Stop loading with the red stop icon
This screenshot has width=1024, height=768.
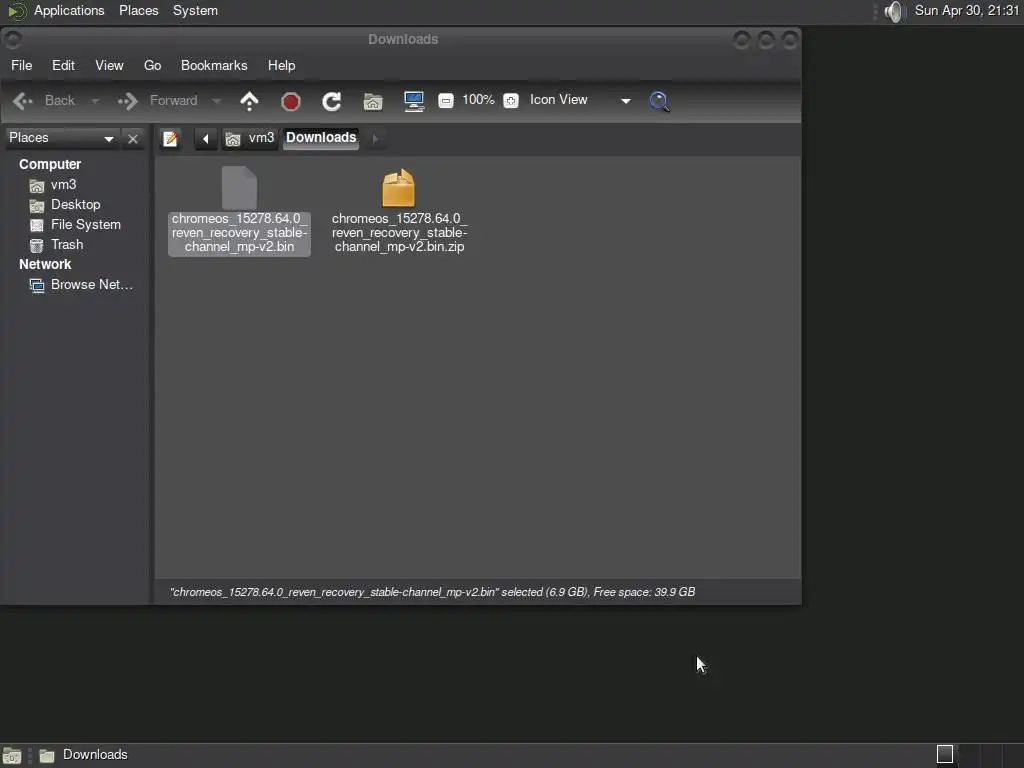click(291, 101)
